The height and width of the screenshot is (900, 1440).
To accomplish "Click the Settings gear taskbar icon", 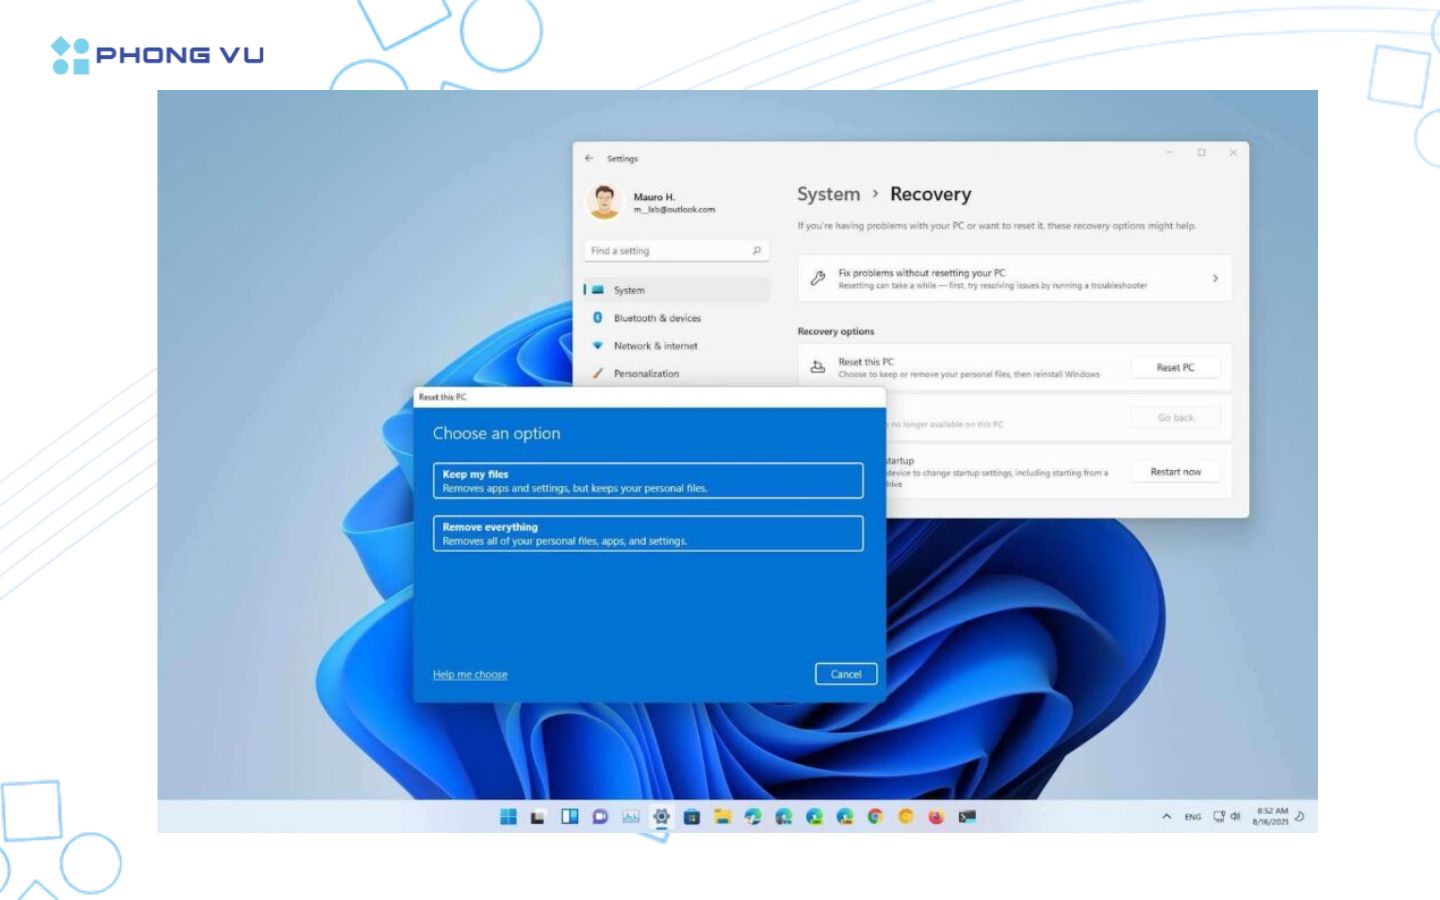I will tap(661, 817).
